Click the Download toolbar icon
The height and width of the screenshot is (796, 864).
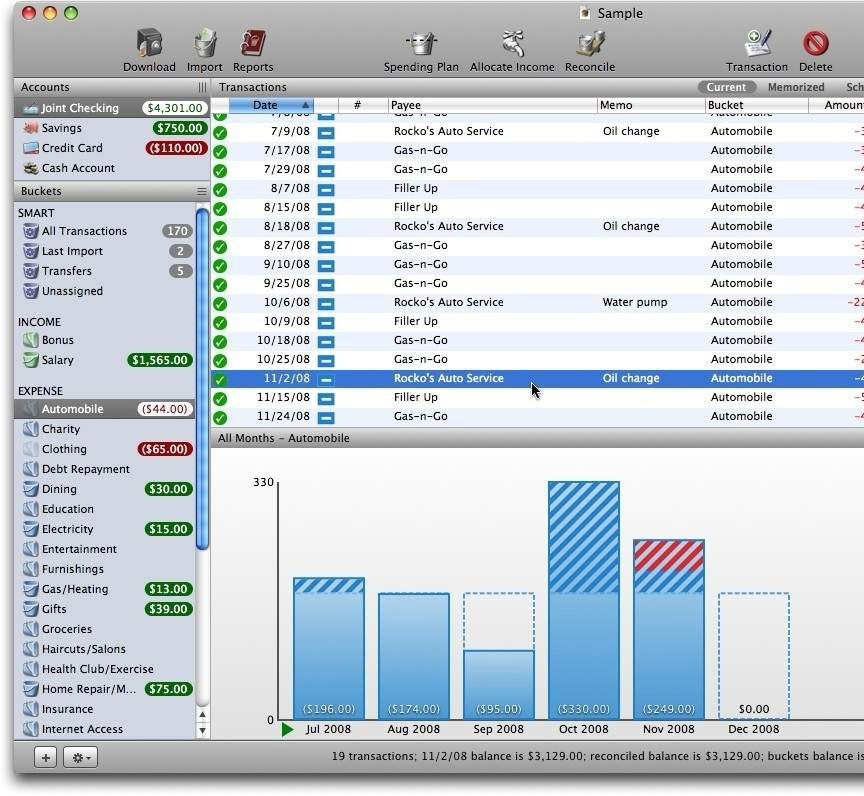pos(149,45)
